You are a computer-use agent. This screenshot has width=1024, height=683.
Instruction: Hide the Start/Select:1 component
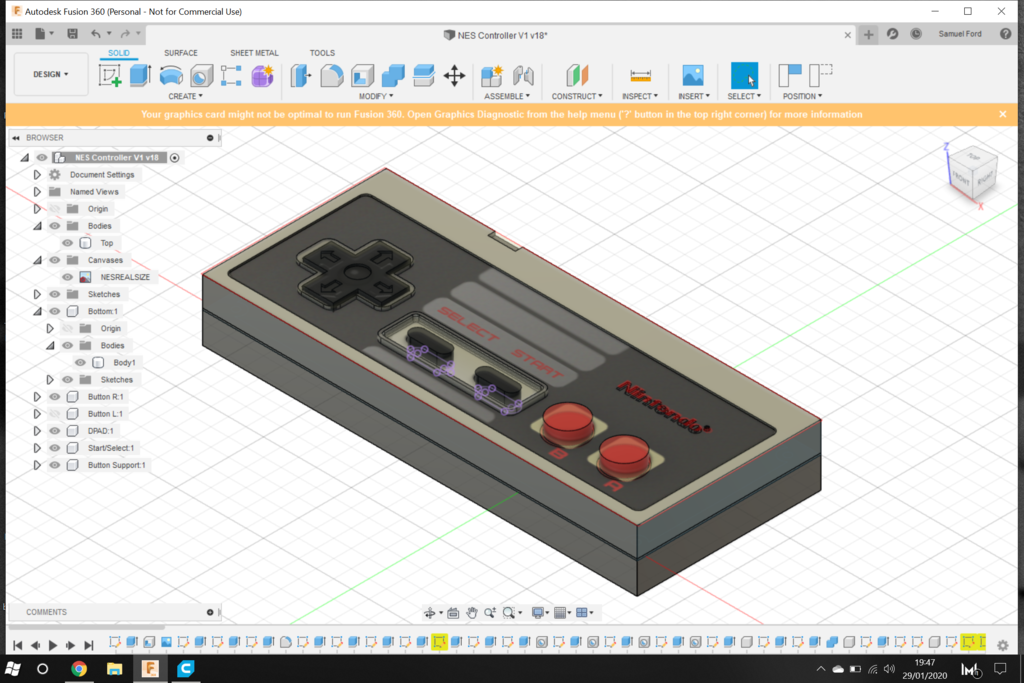[x=55, y=448]
